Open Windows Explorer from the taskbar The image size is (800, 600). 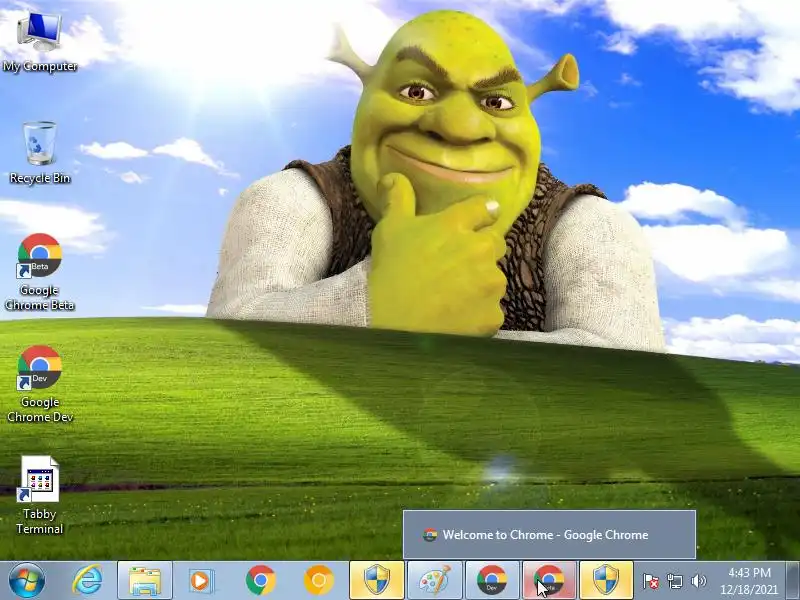(x=145, y=581)
